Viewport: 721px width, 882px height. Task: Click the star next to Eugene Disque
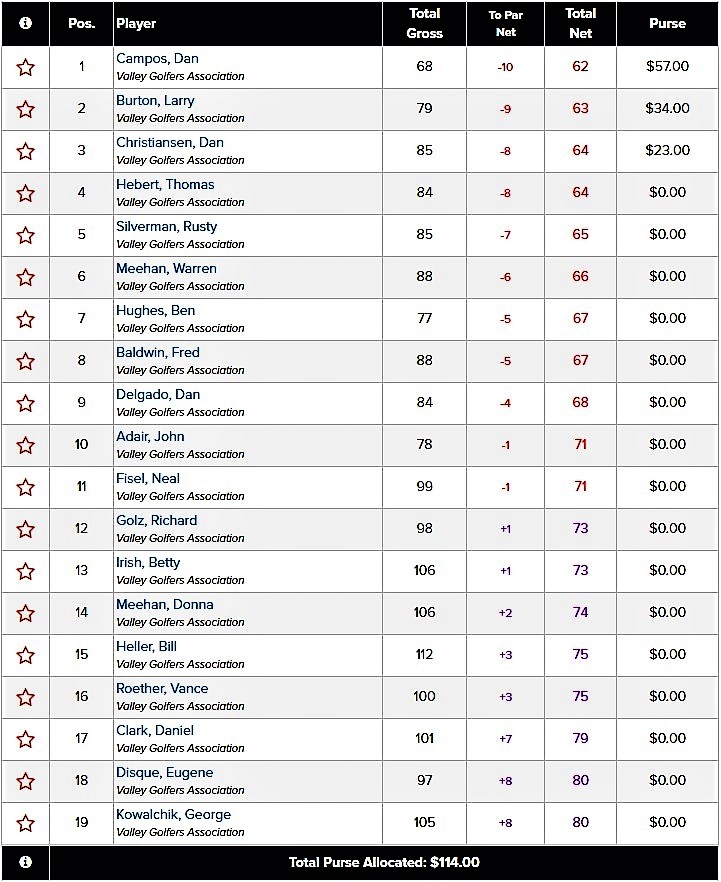pos(25,781)
